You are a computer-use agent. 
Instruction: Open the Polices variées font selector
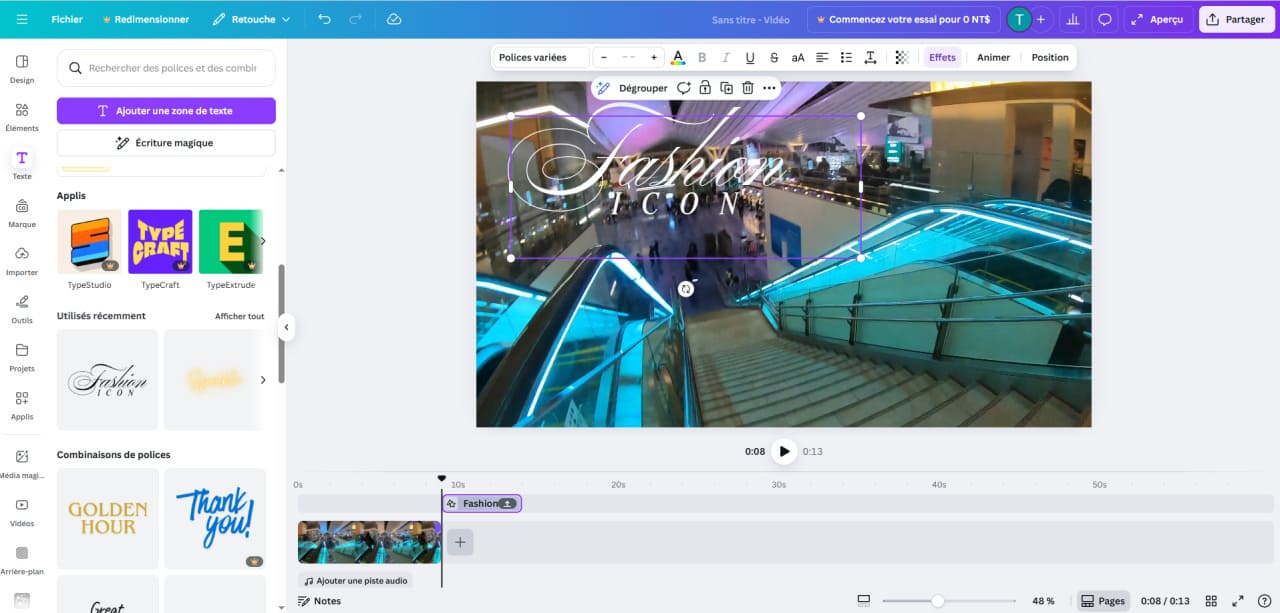[x=539, y=57]
